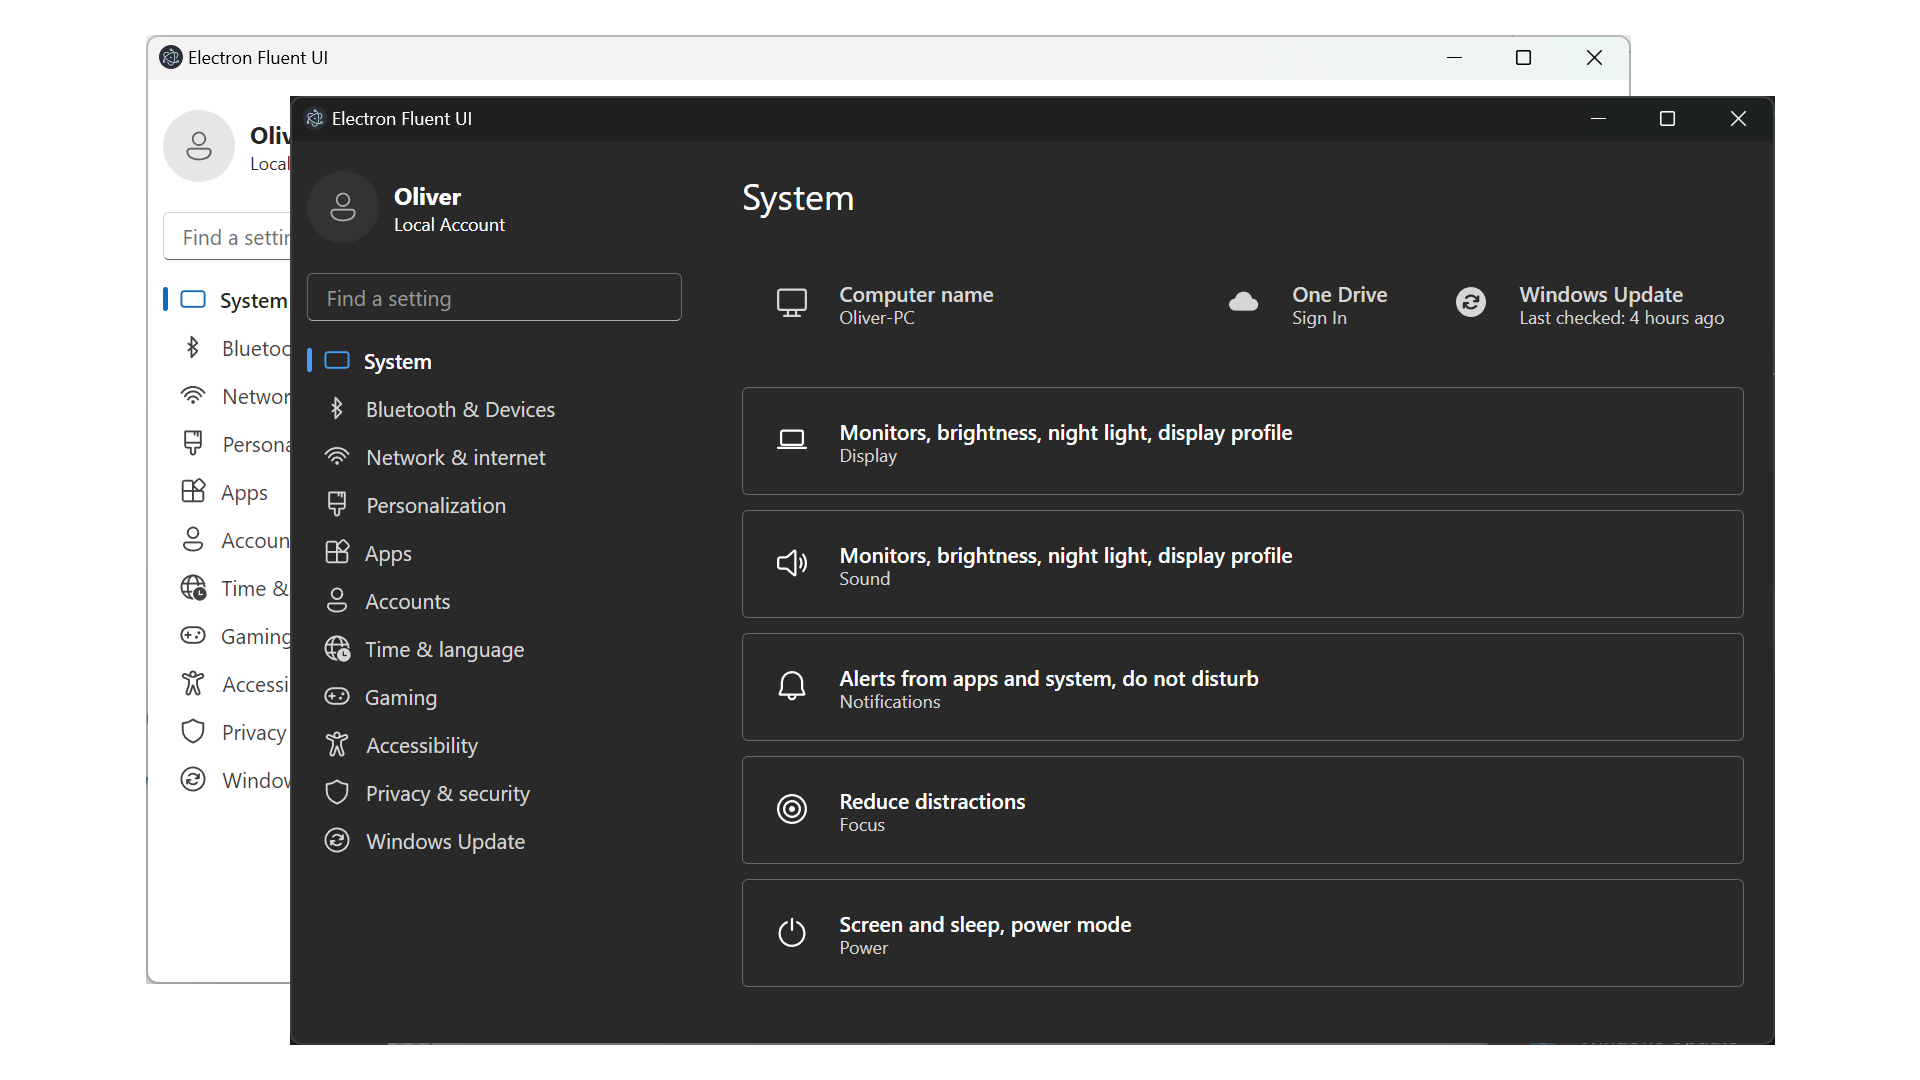Click Find a setting search field
This screenshot has height=1080, width=1920.
tap(495, 297)
